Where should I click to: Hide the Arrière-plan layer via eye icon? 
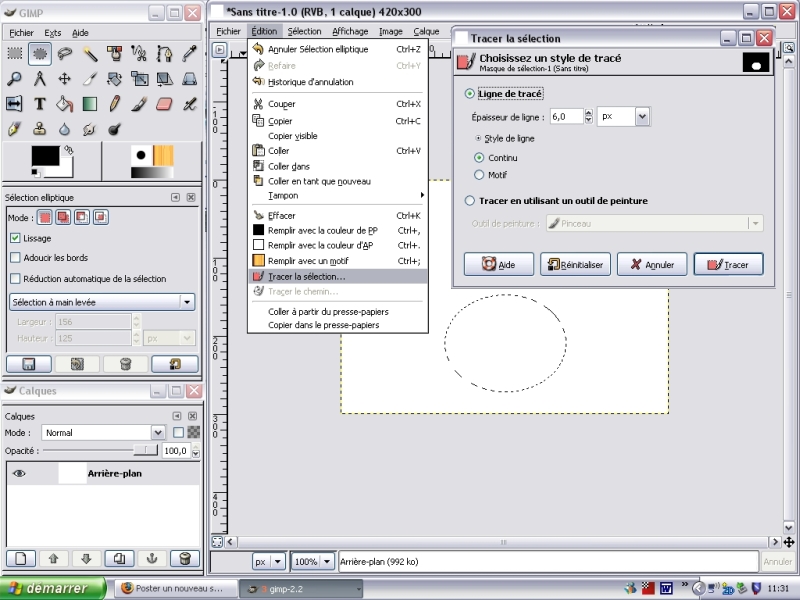pyautogui.click(x=19, y=473)
